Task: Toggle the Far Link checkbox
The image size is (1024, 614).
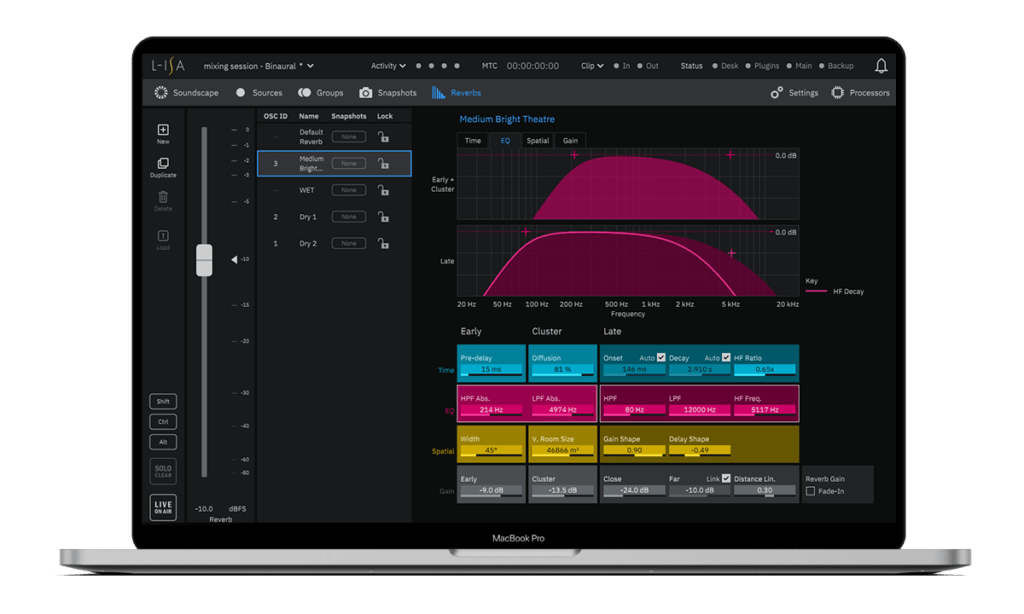Action: coord(726,478)
